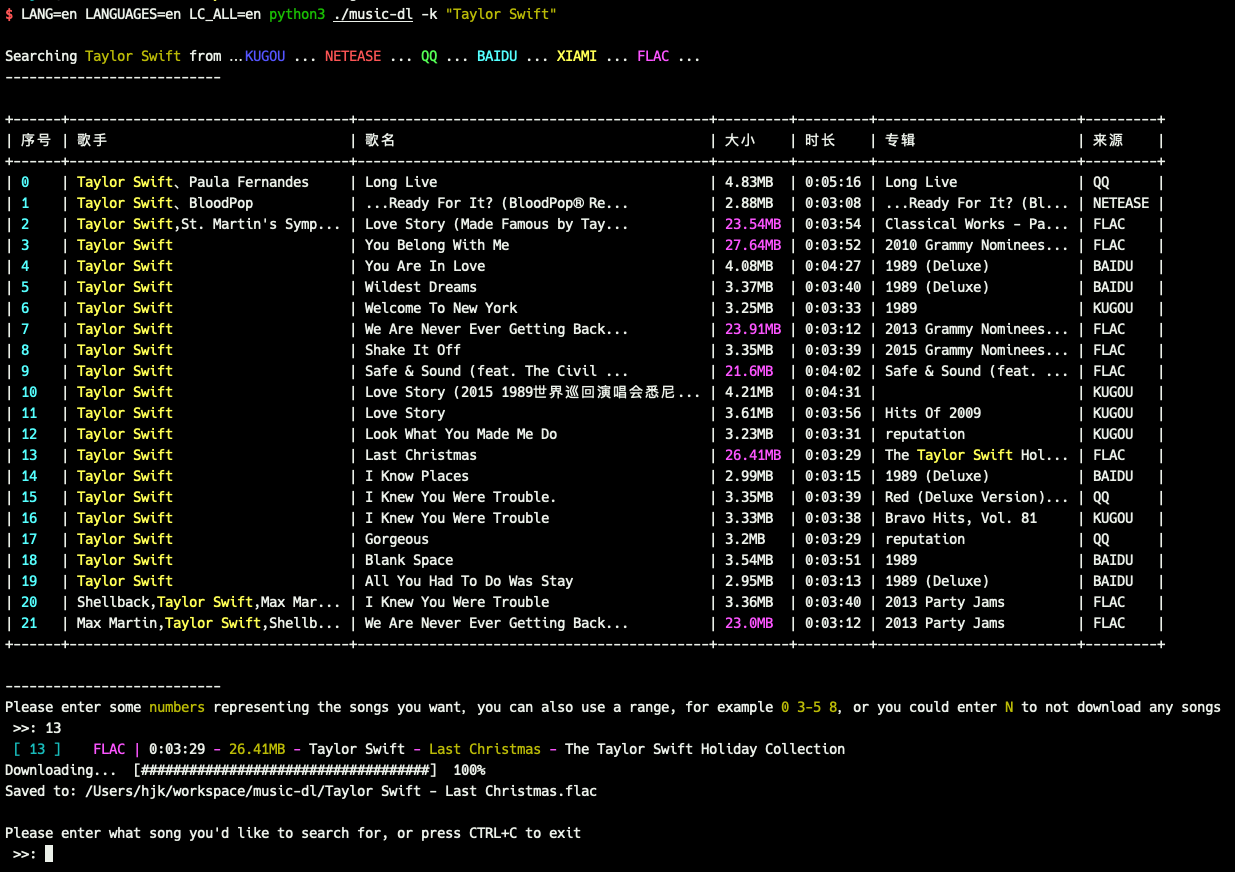The image size is (1235, 872).
Task: Select the song "I Know Places"
Action: pyautogui.click(x=417, y=476)
